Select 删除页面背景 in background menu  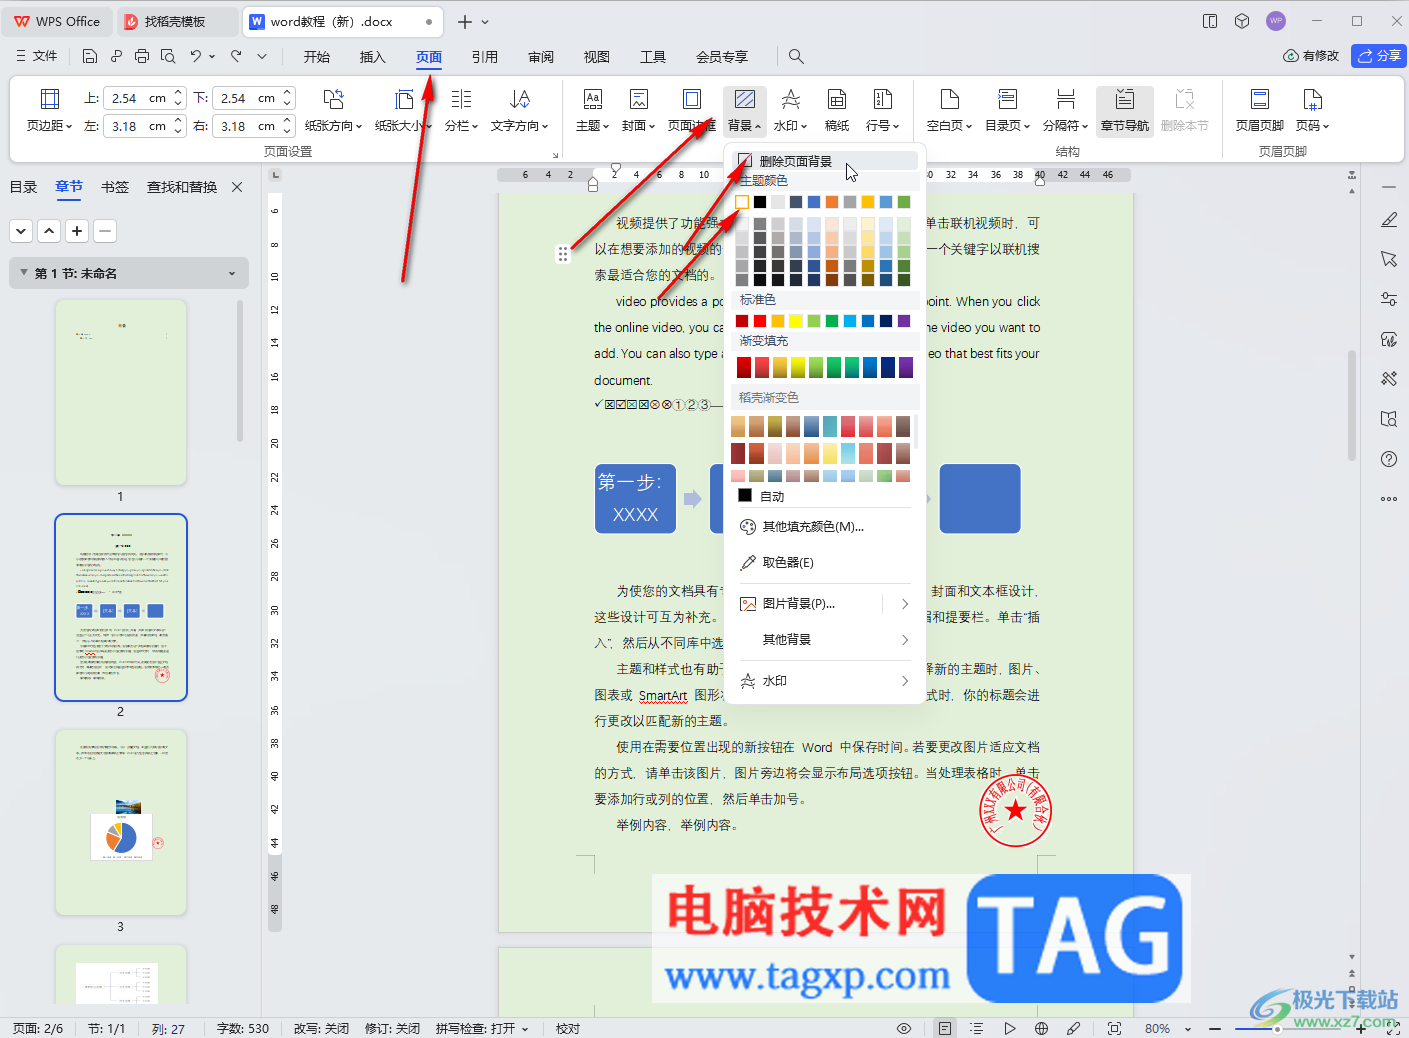[x=824, y=161]
